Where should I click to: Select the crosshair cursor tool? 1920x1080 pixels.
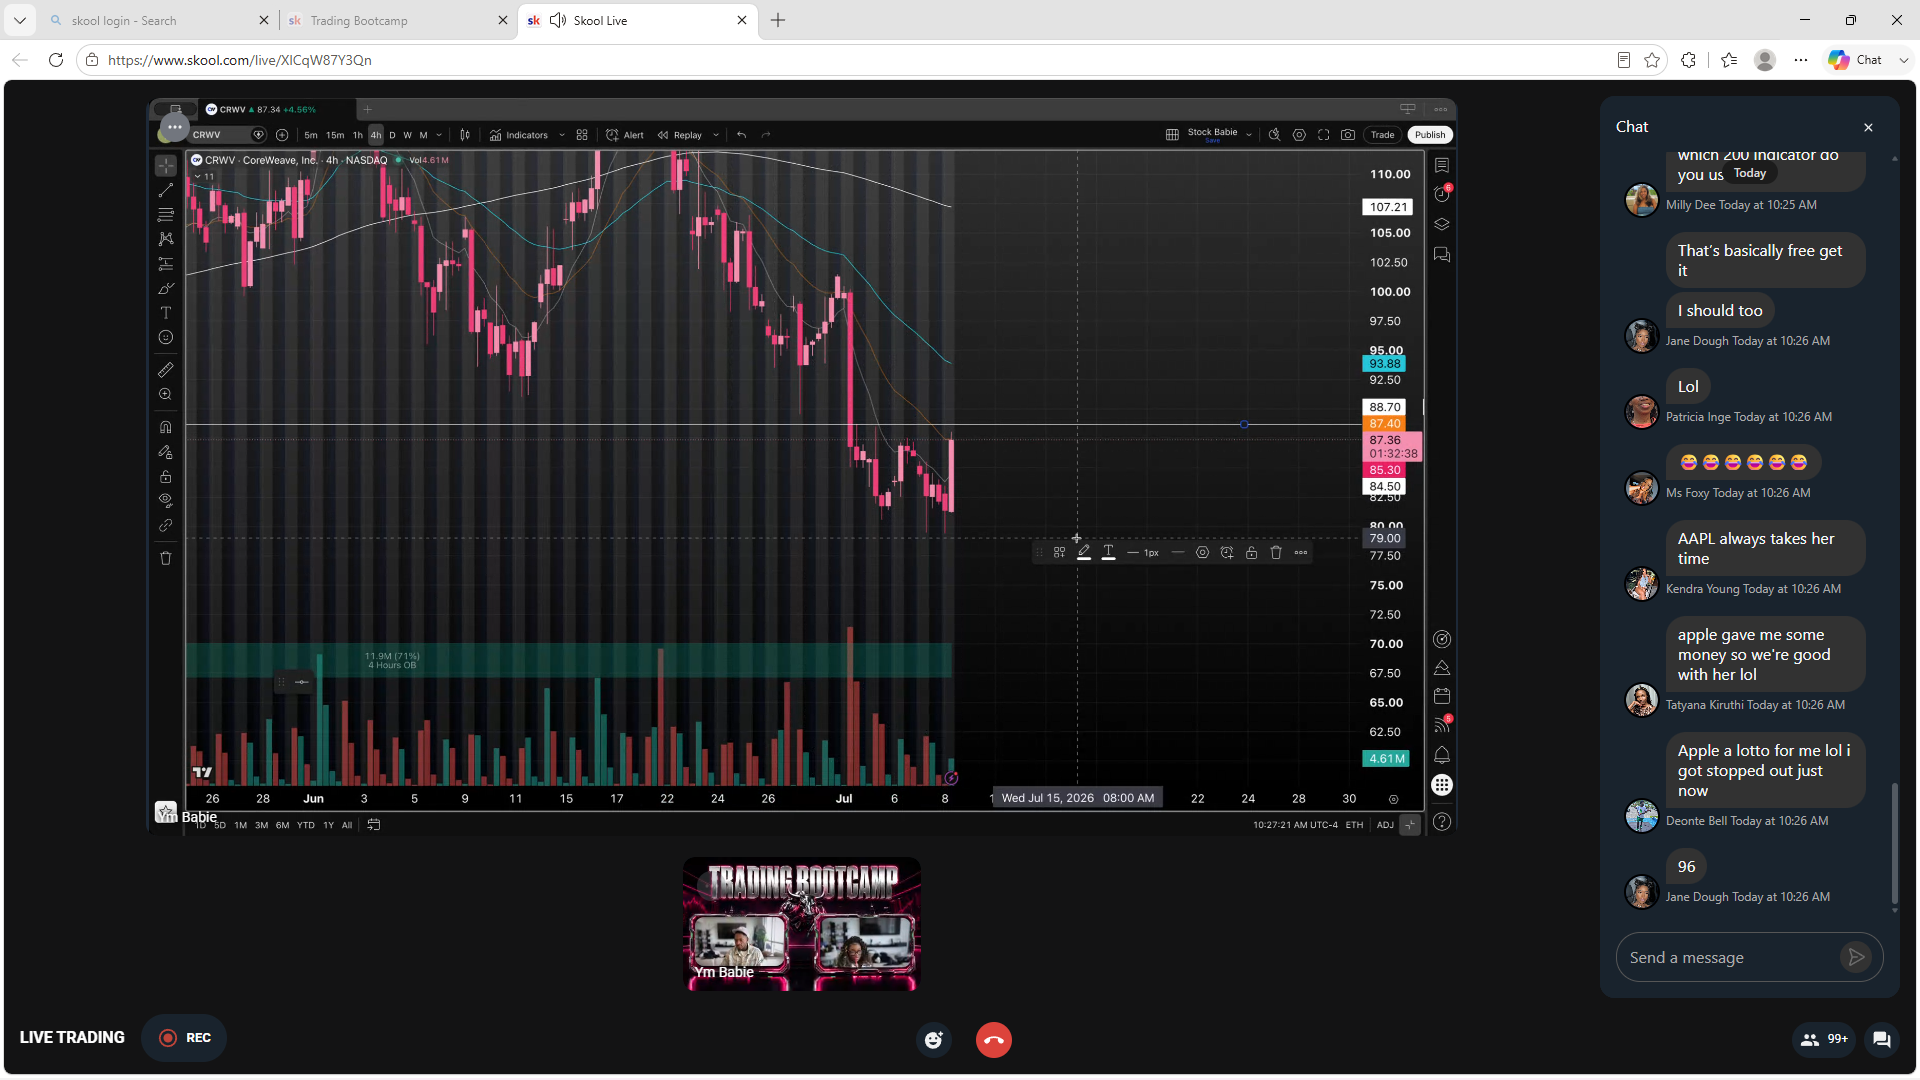click(x=166, y=165)
